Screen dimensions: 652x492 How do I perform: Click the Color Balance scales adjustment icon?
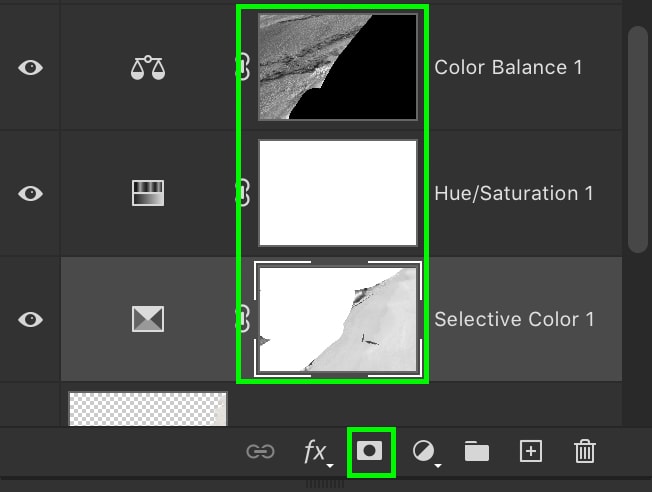(148, 68)
